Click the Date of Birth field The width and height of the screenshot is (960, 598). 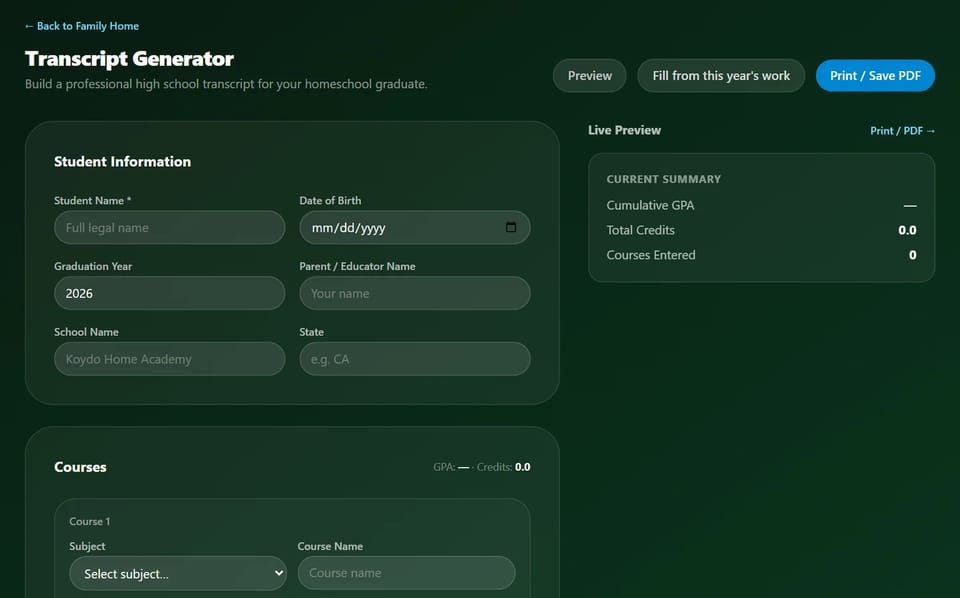(x=414, y=228)
